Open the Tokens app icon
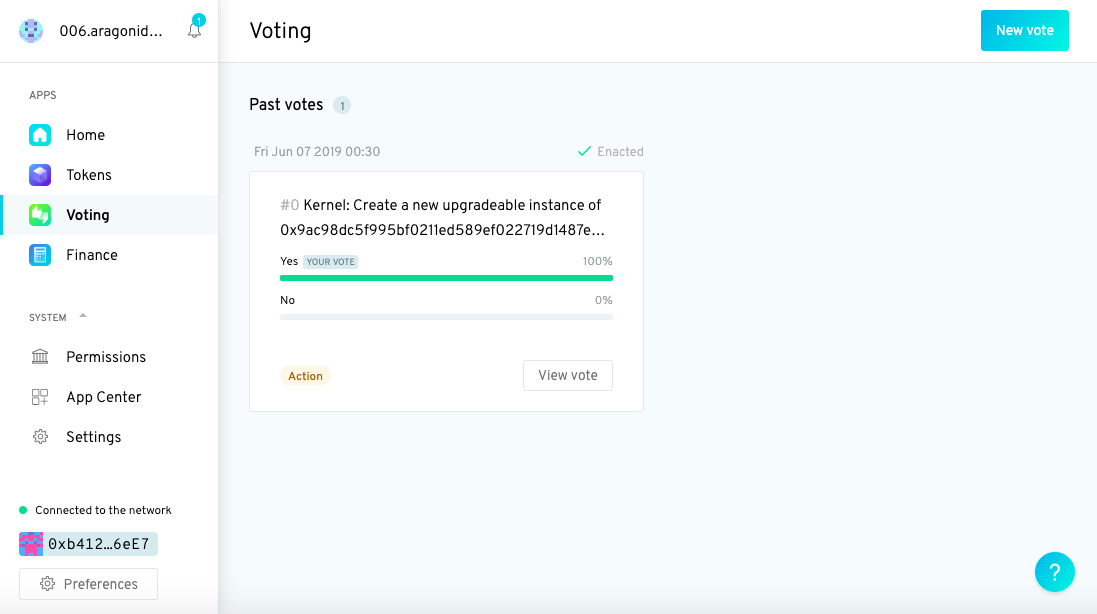The height and width of the screenshot is (614, 1097). [x=40, y=175]
